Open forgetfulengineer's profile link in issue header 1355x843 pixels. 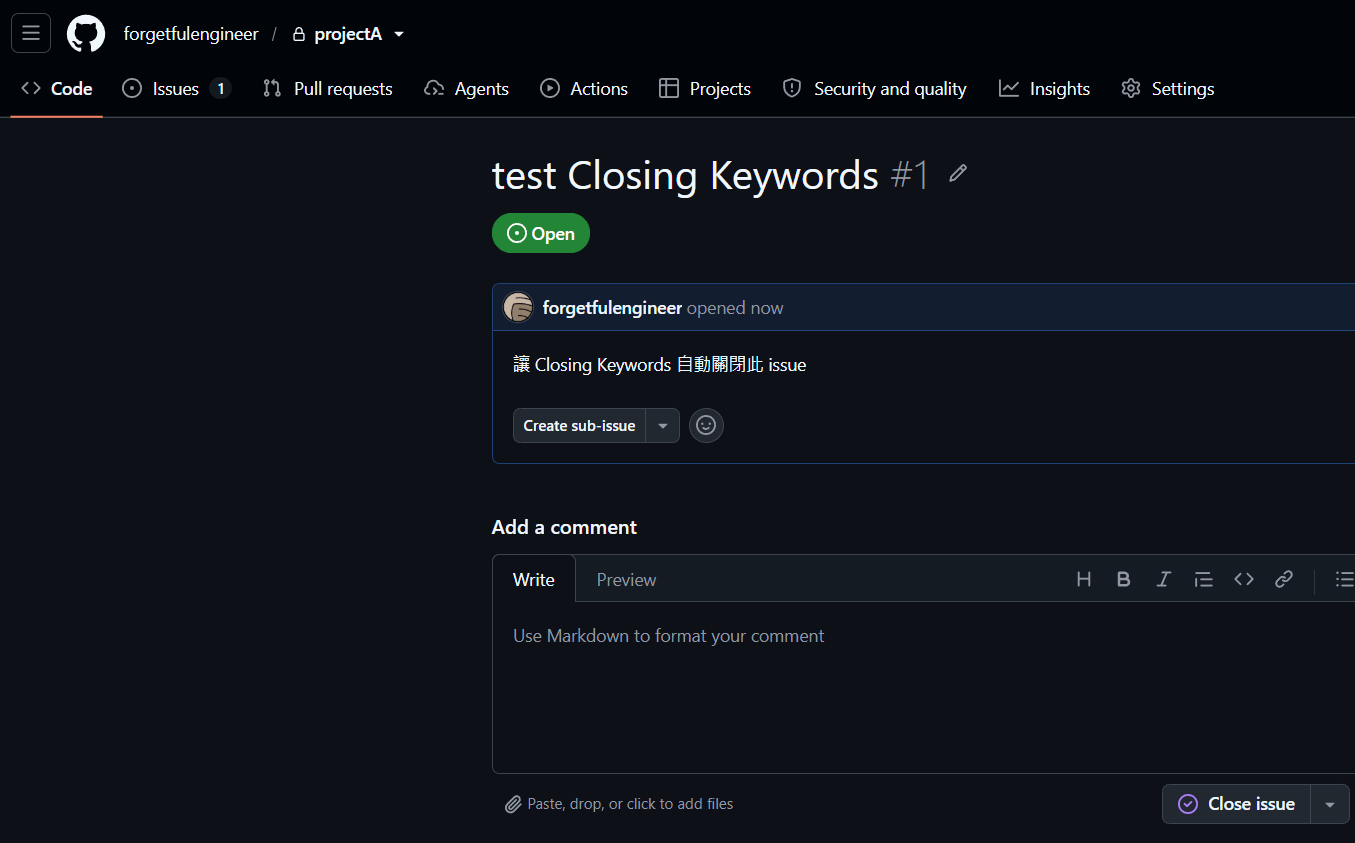(x=612, y=308)
